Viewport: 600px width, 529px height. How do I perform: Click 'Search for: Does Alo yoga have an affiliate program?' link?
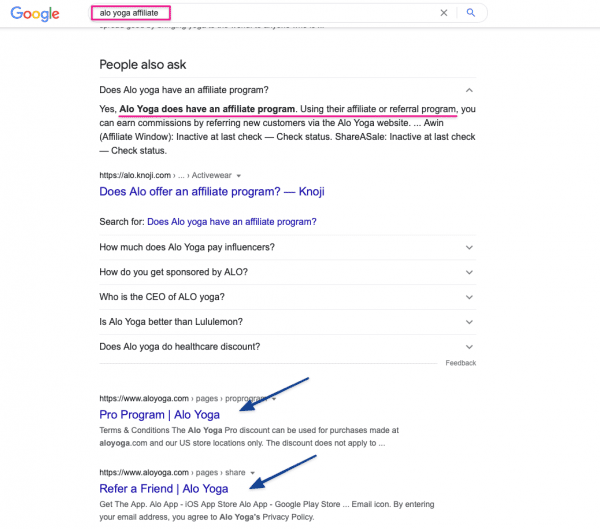232,222
